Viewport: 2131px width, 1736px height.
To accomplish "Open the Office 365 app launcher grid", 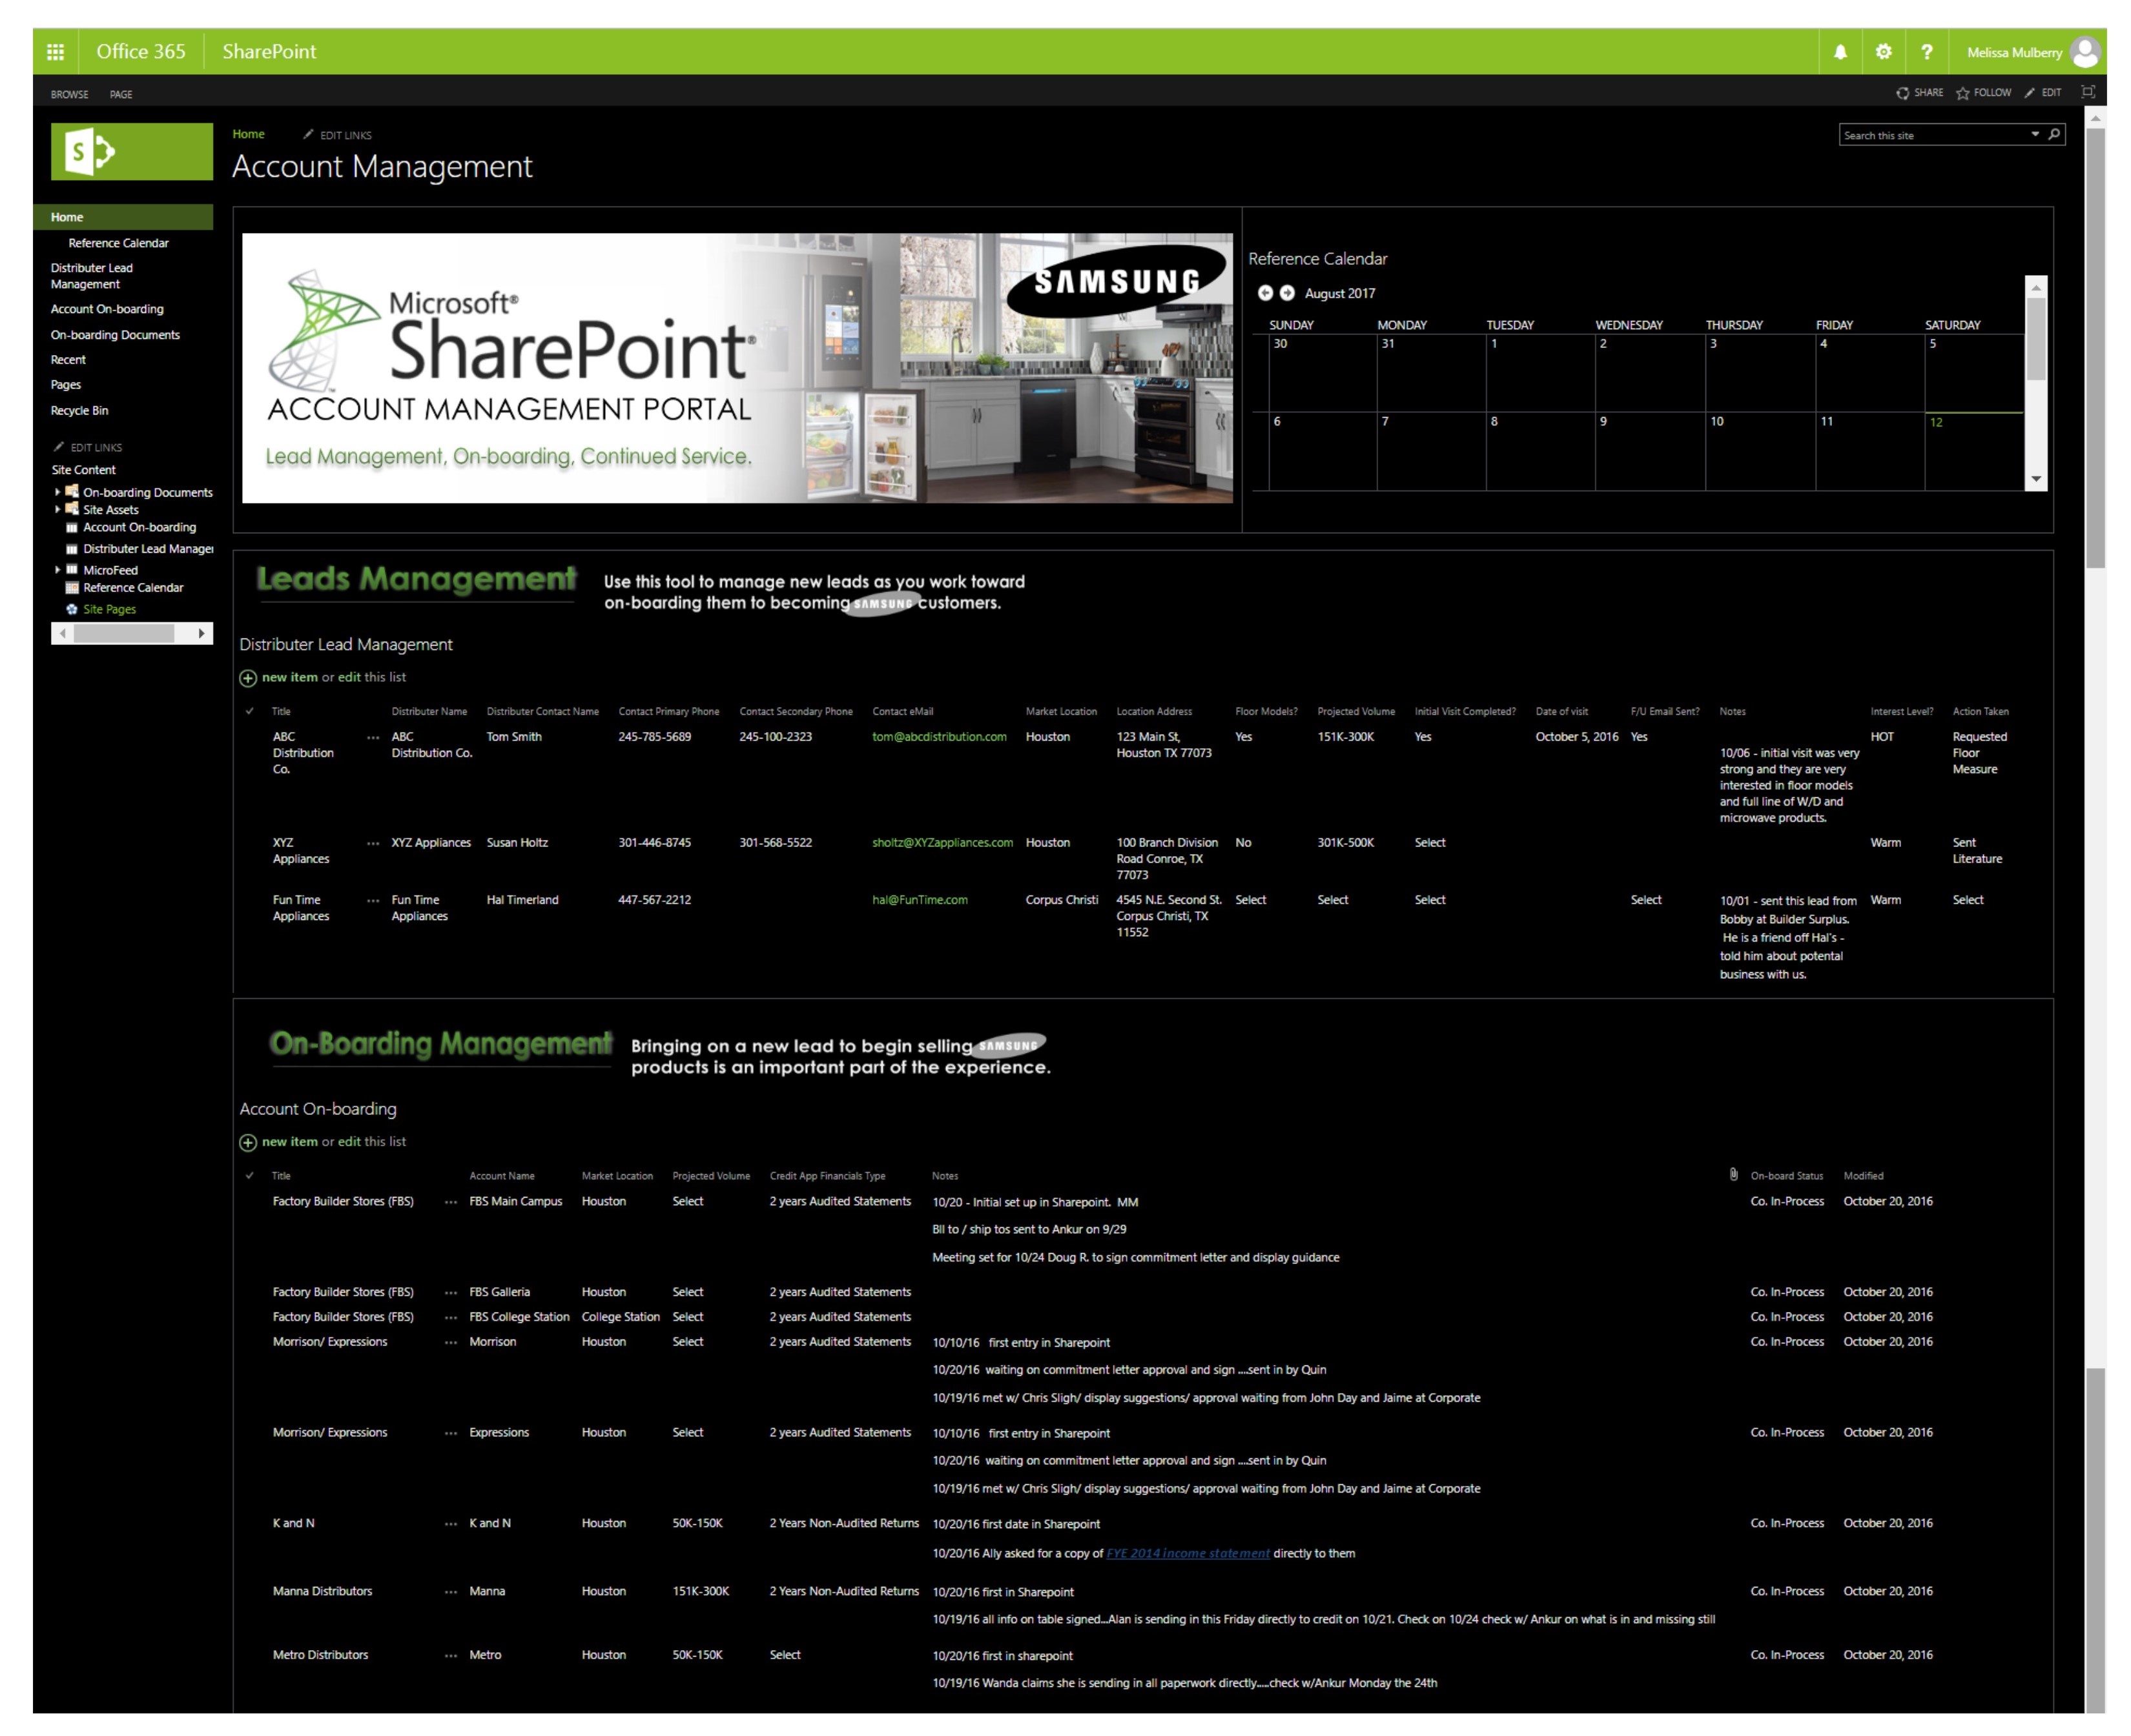I will [x=55, y=52].
